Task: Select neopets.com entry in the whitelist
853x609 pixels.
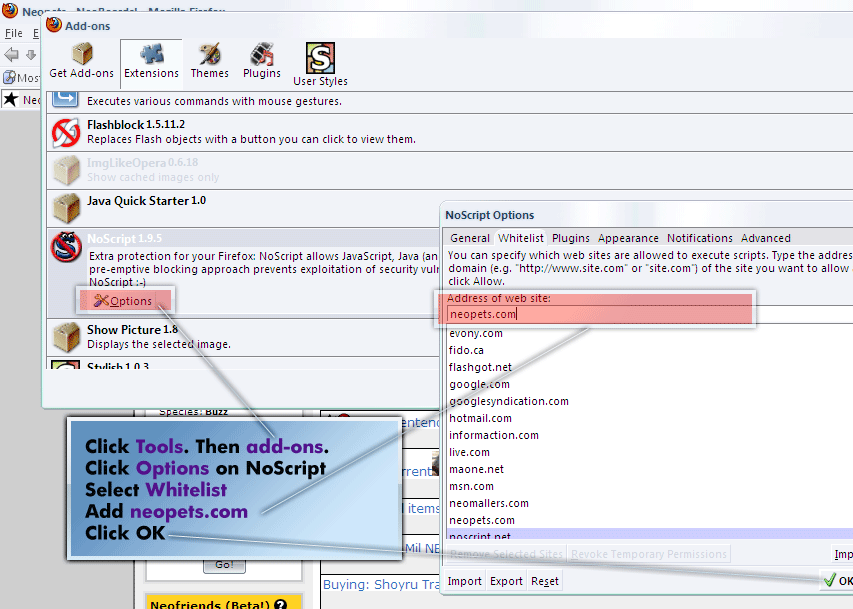Action: pos(650,520)
